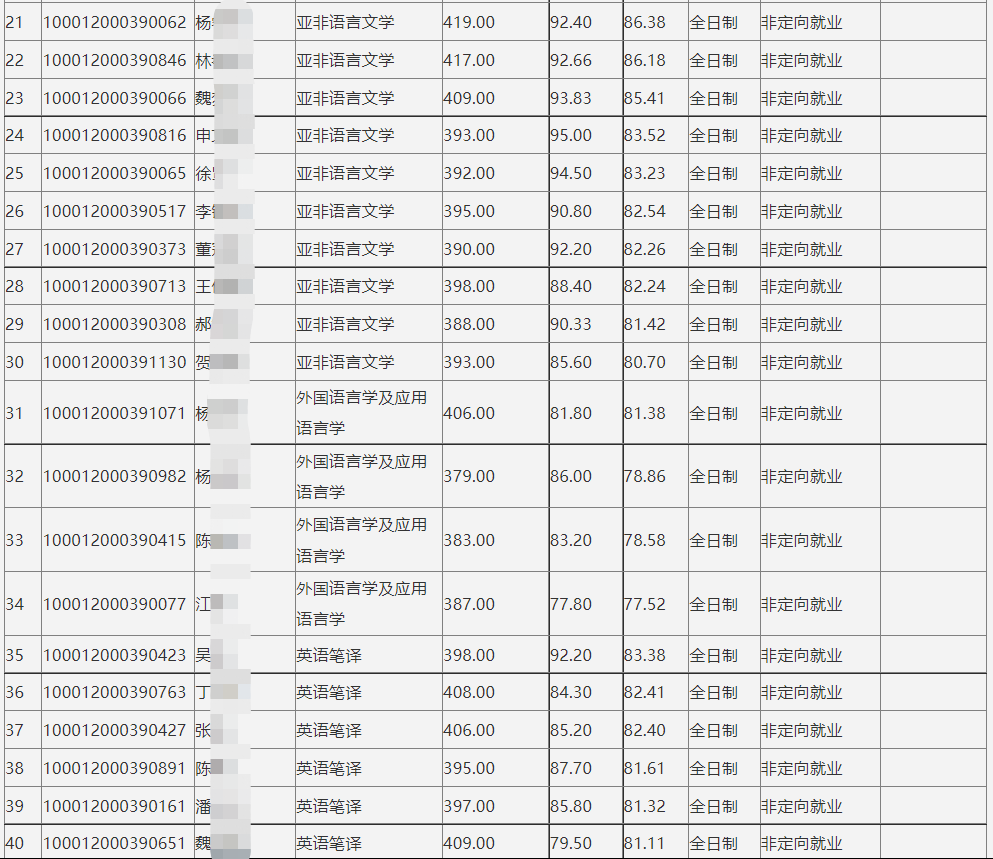Screen dimensions: 993x859
Task: Click score 419.00 in row 21
Action: coord(469,23)
